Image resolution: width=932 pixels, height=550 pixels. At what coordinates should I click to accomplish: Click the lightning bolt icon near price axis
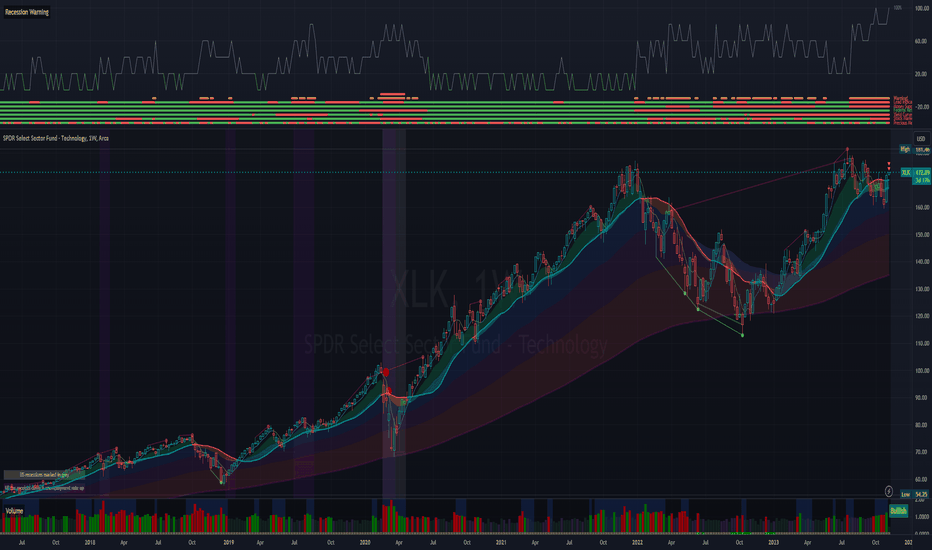pos(889,491)
